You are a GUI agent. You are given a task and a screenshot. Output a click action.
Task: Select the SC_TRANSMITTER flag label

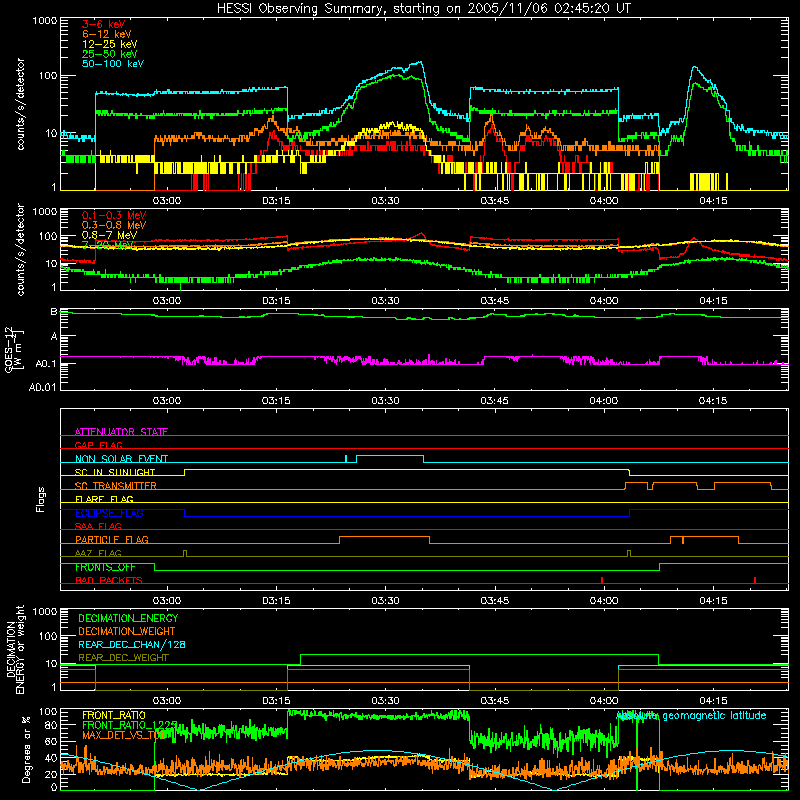(116, 486)
